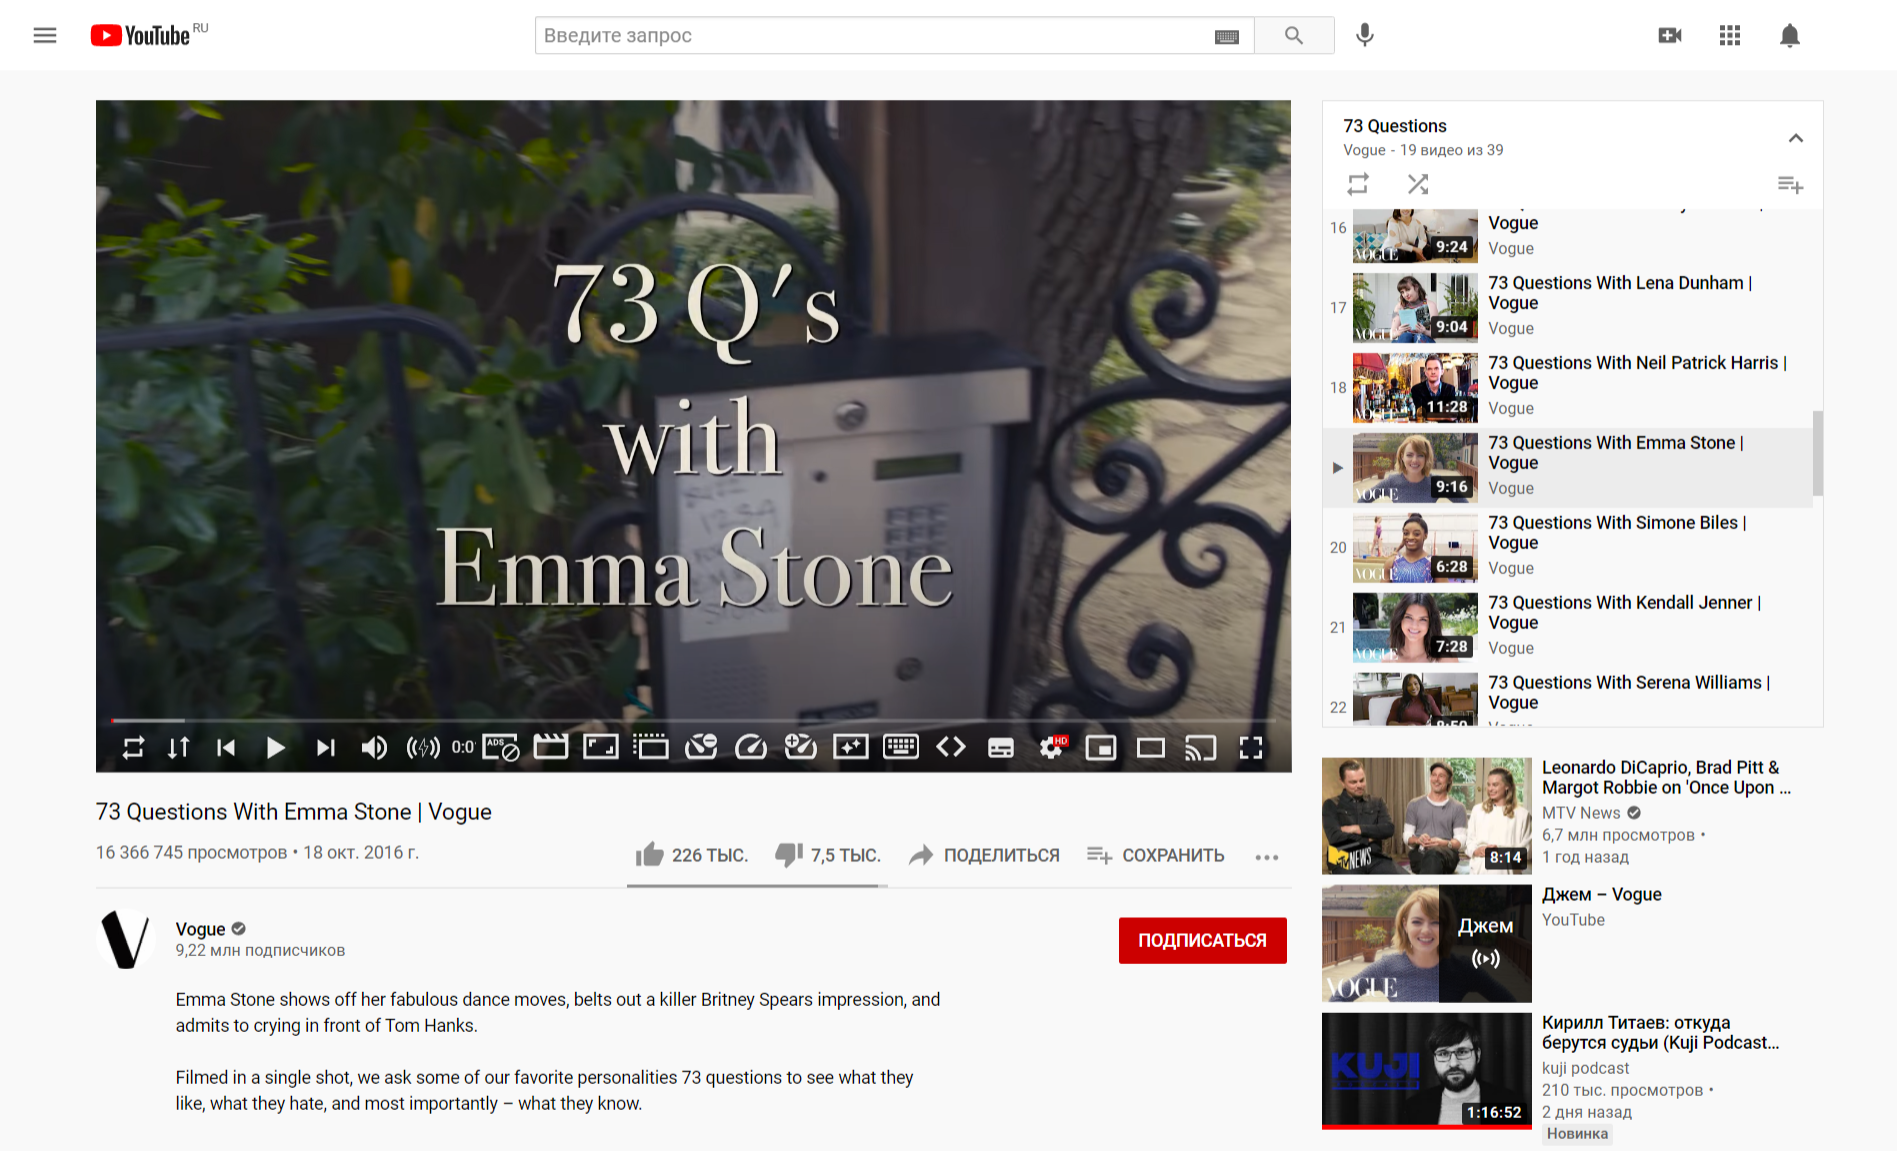
Task: Open 73 Questions With Serena Williams
Action: tap(1568, 700)
